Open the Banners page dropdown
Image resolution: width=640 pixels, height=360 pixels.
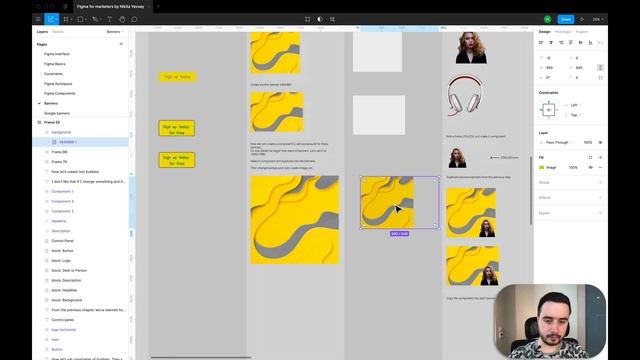[x=115, y=32]
